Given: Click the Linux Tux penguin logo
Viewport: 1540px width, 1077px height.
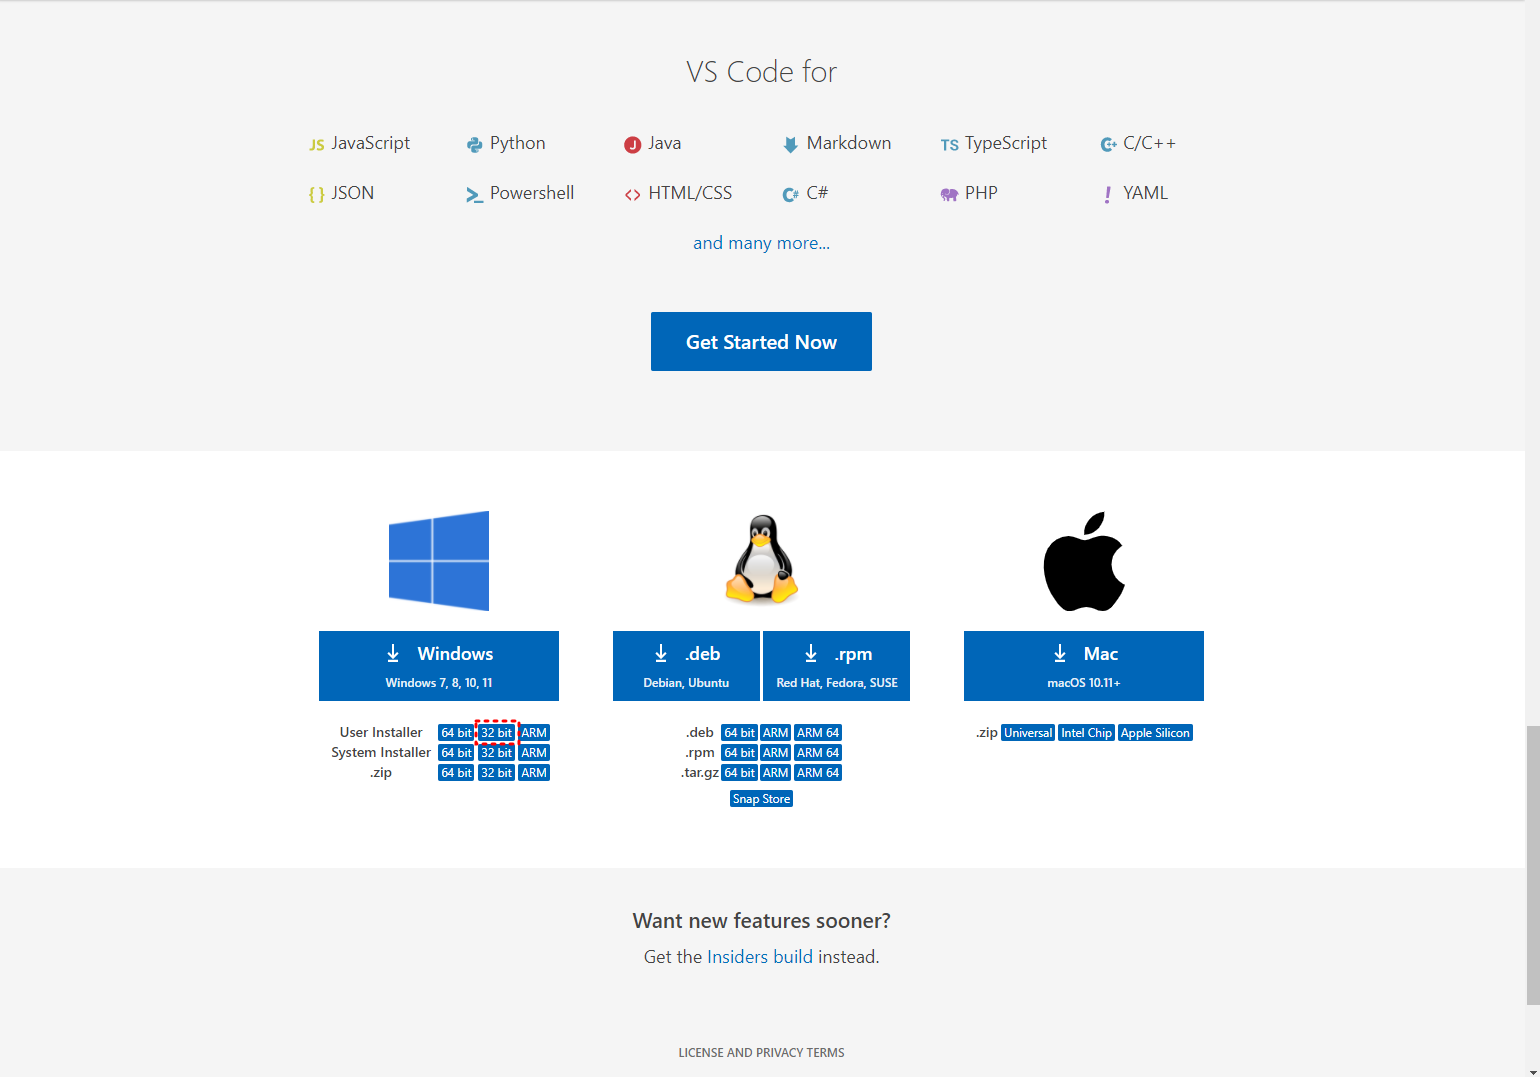Looking at the screenshot, I should (762, 560).
